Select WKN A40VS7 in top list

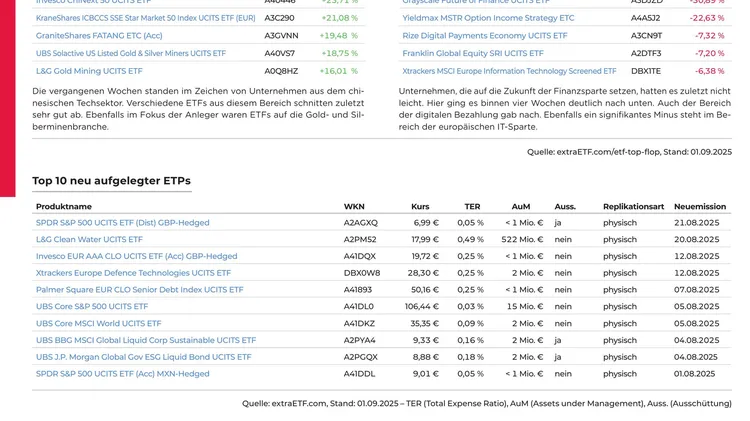coord(279,54)
